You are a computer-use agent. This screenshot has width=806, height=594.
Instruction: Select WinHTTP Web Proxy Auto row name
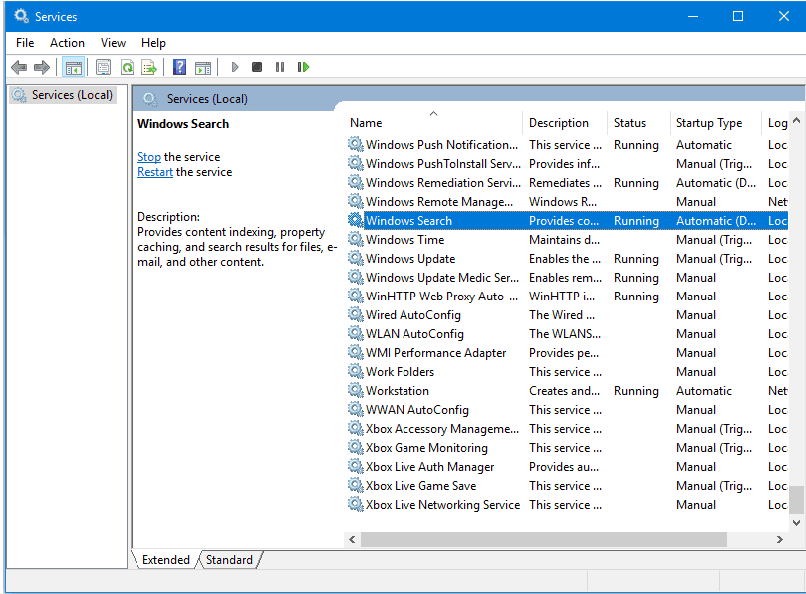coord(442,296)
